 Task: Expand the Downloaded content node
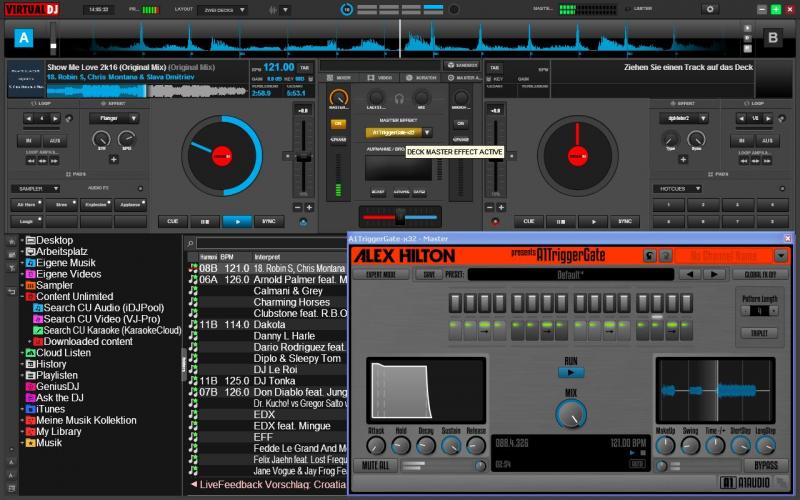click(29, 341)
